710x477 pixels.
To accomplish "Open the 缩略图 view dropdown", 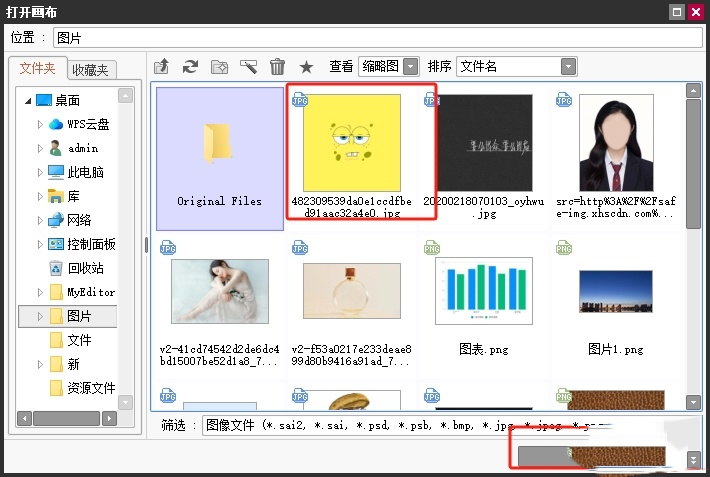I will coord(389,67).
